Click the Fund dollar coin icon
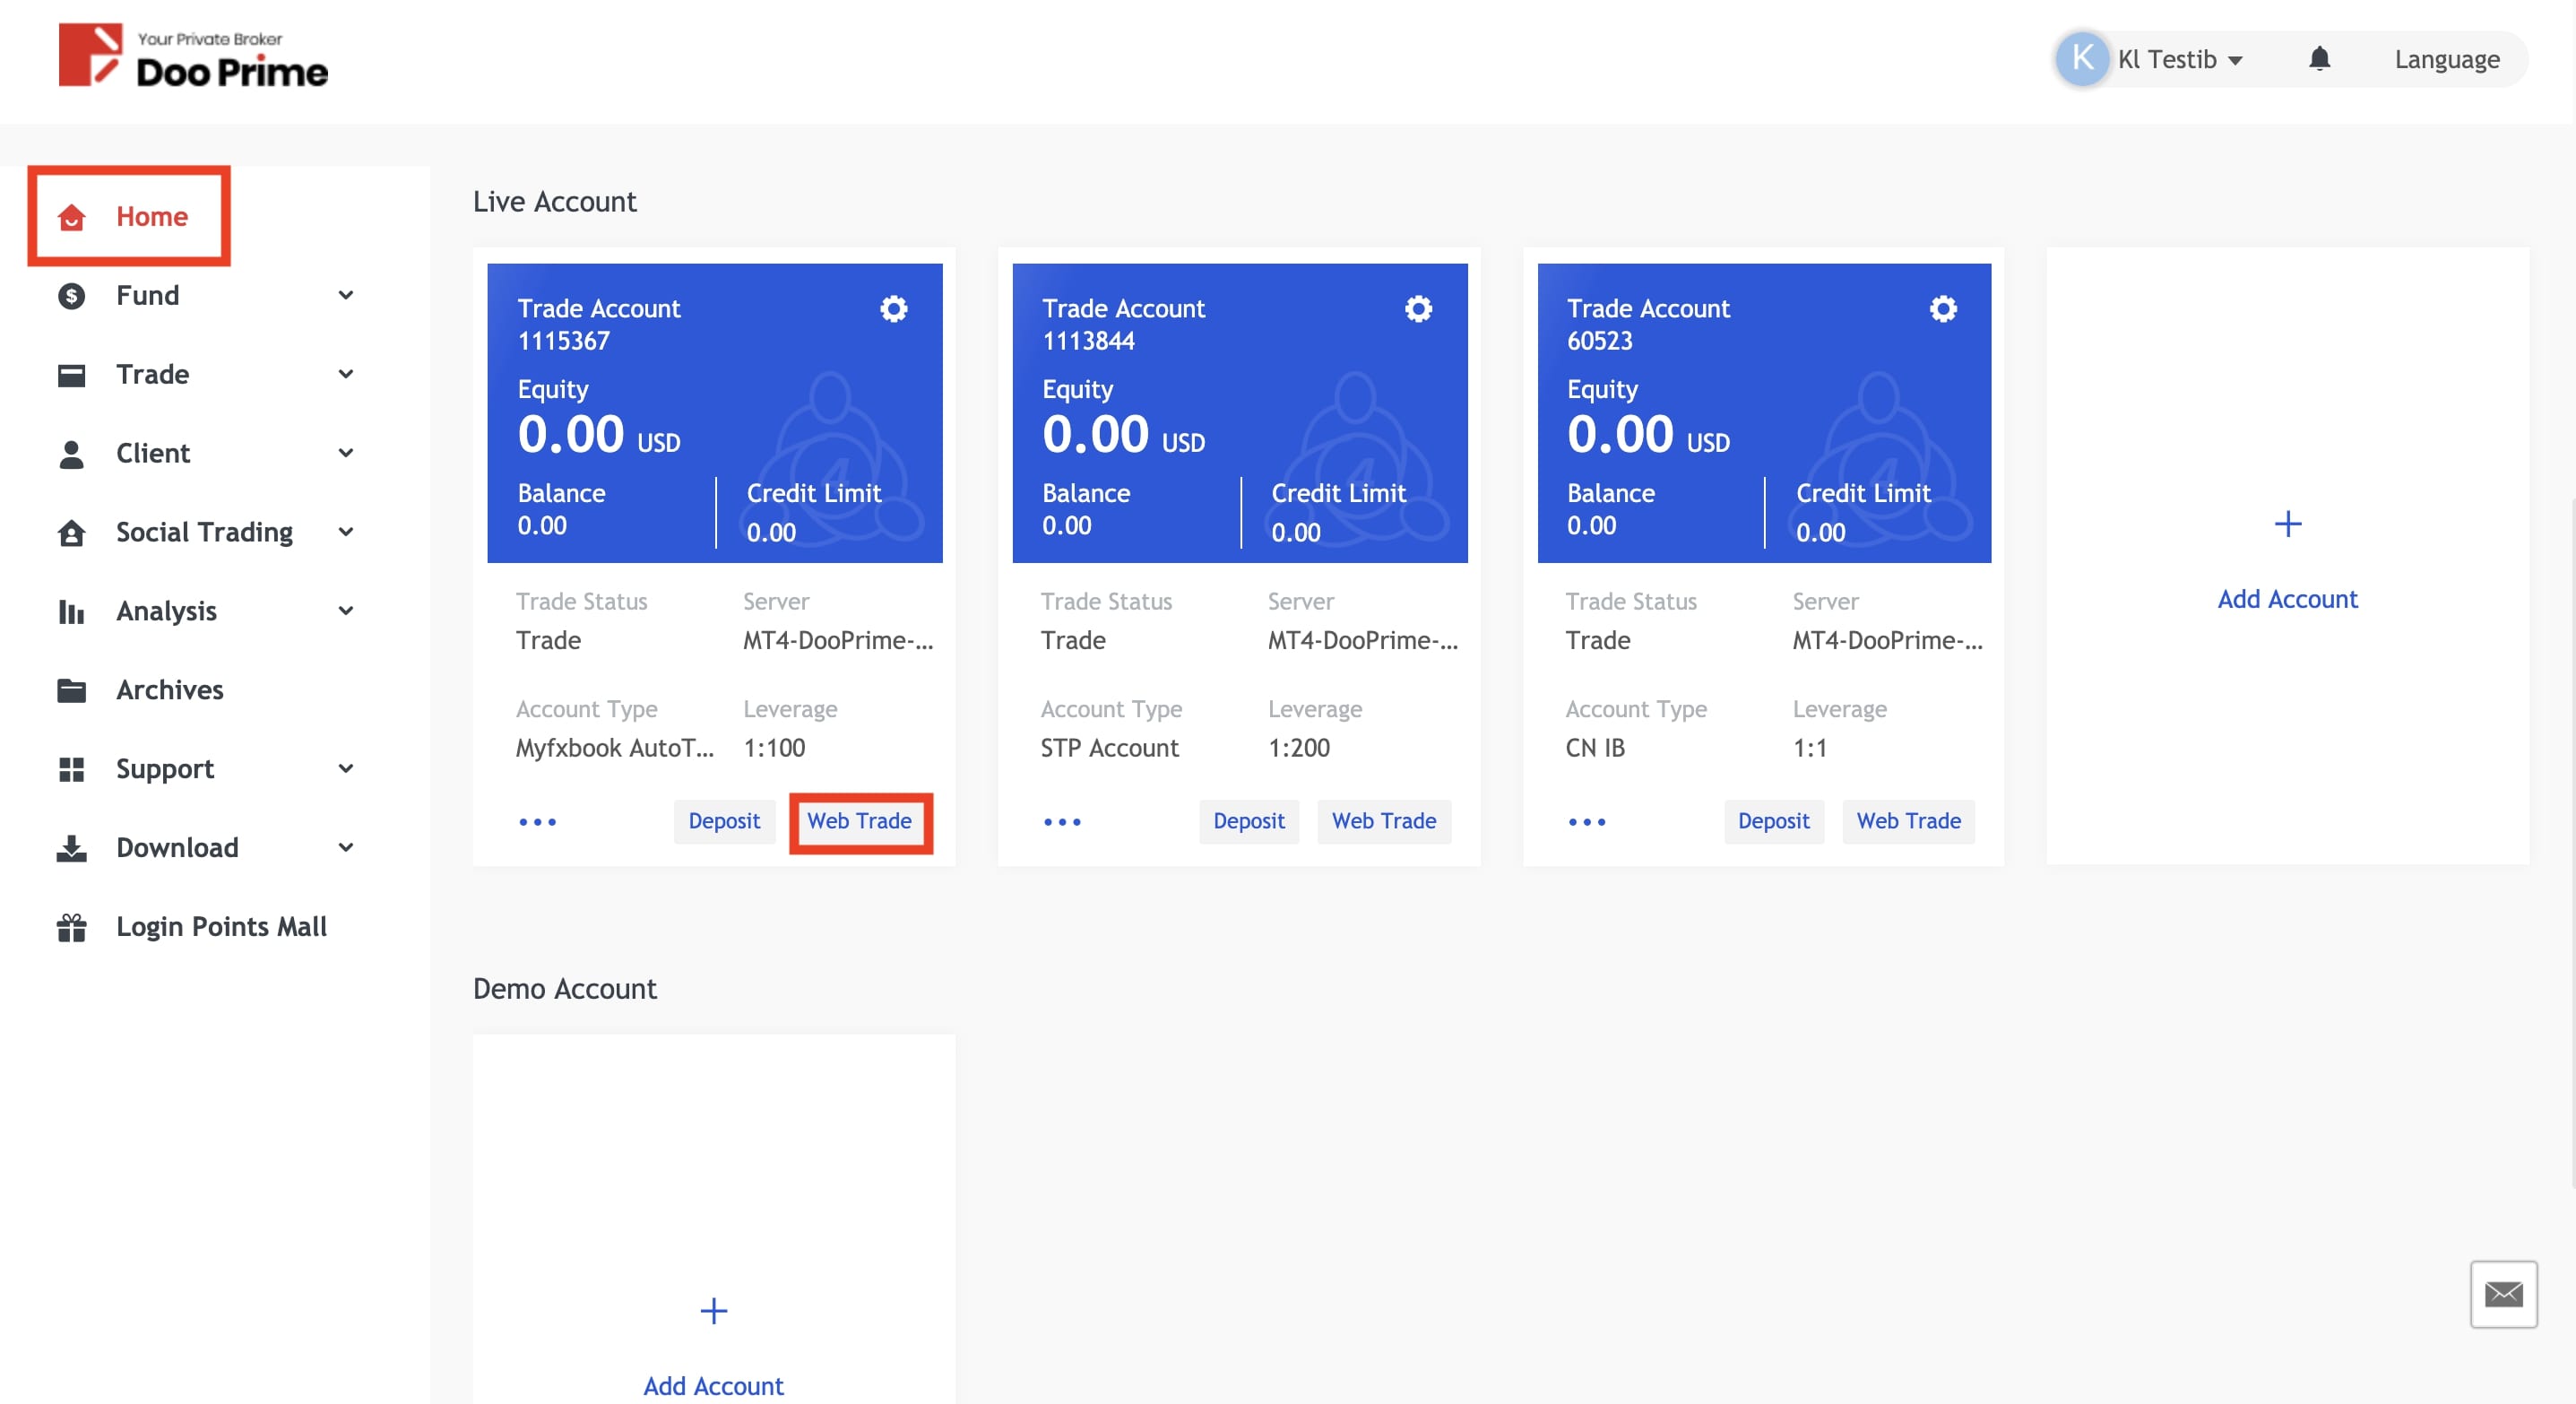 tap(71, 296)
